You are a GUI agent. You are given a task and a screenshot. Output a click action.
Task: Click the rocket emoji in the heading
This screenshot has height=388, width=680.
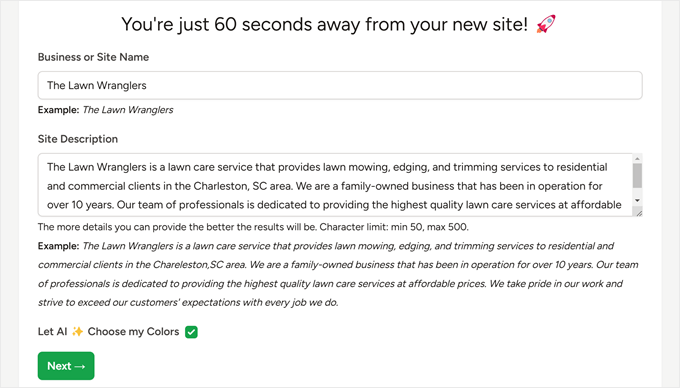pos(546,24)
